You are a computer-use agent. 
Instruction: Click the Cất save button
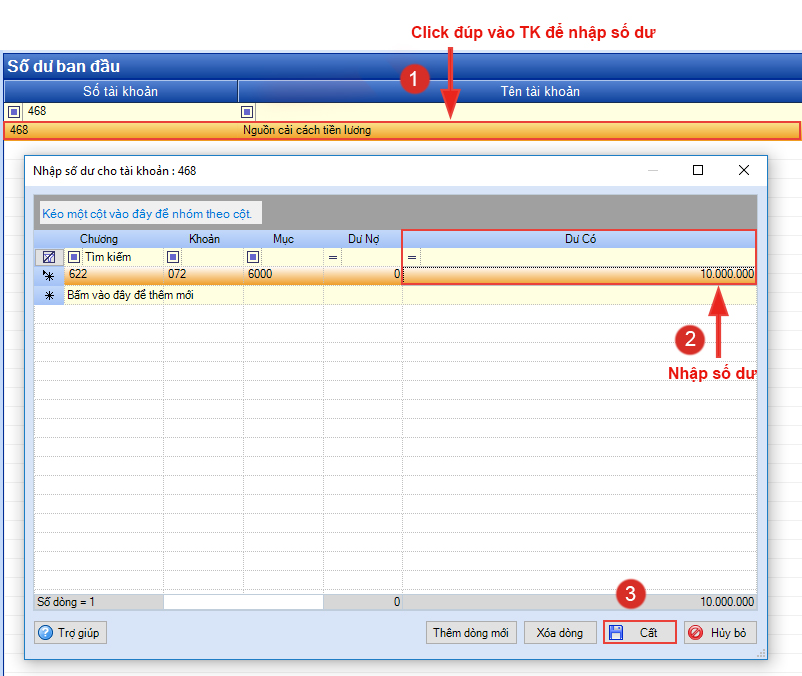pyautogui.click(x=639, y=633)
